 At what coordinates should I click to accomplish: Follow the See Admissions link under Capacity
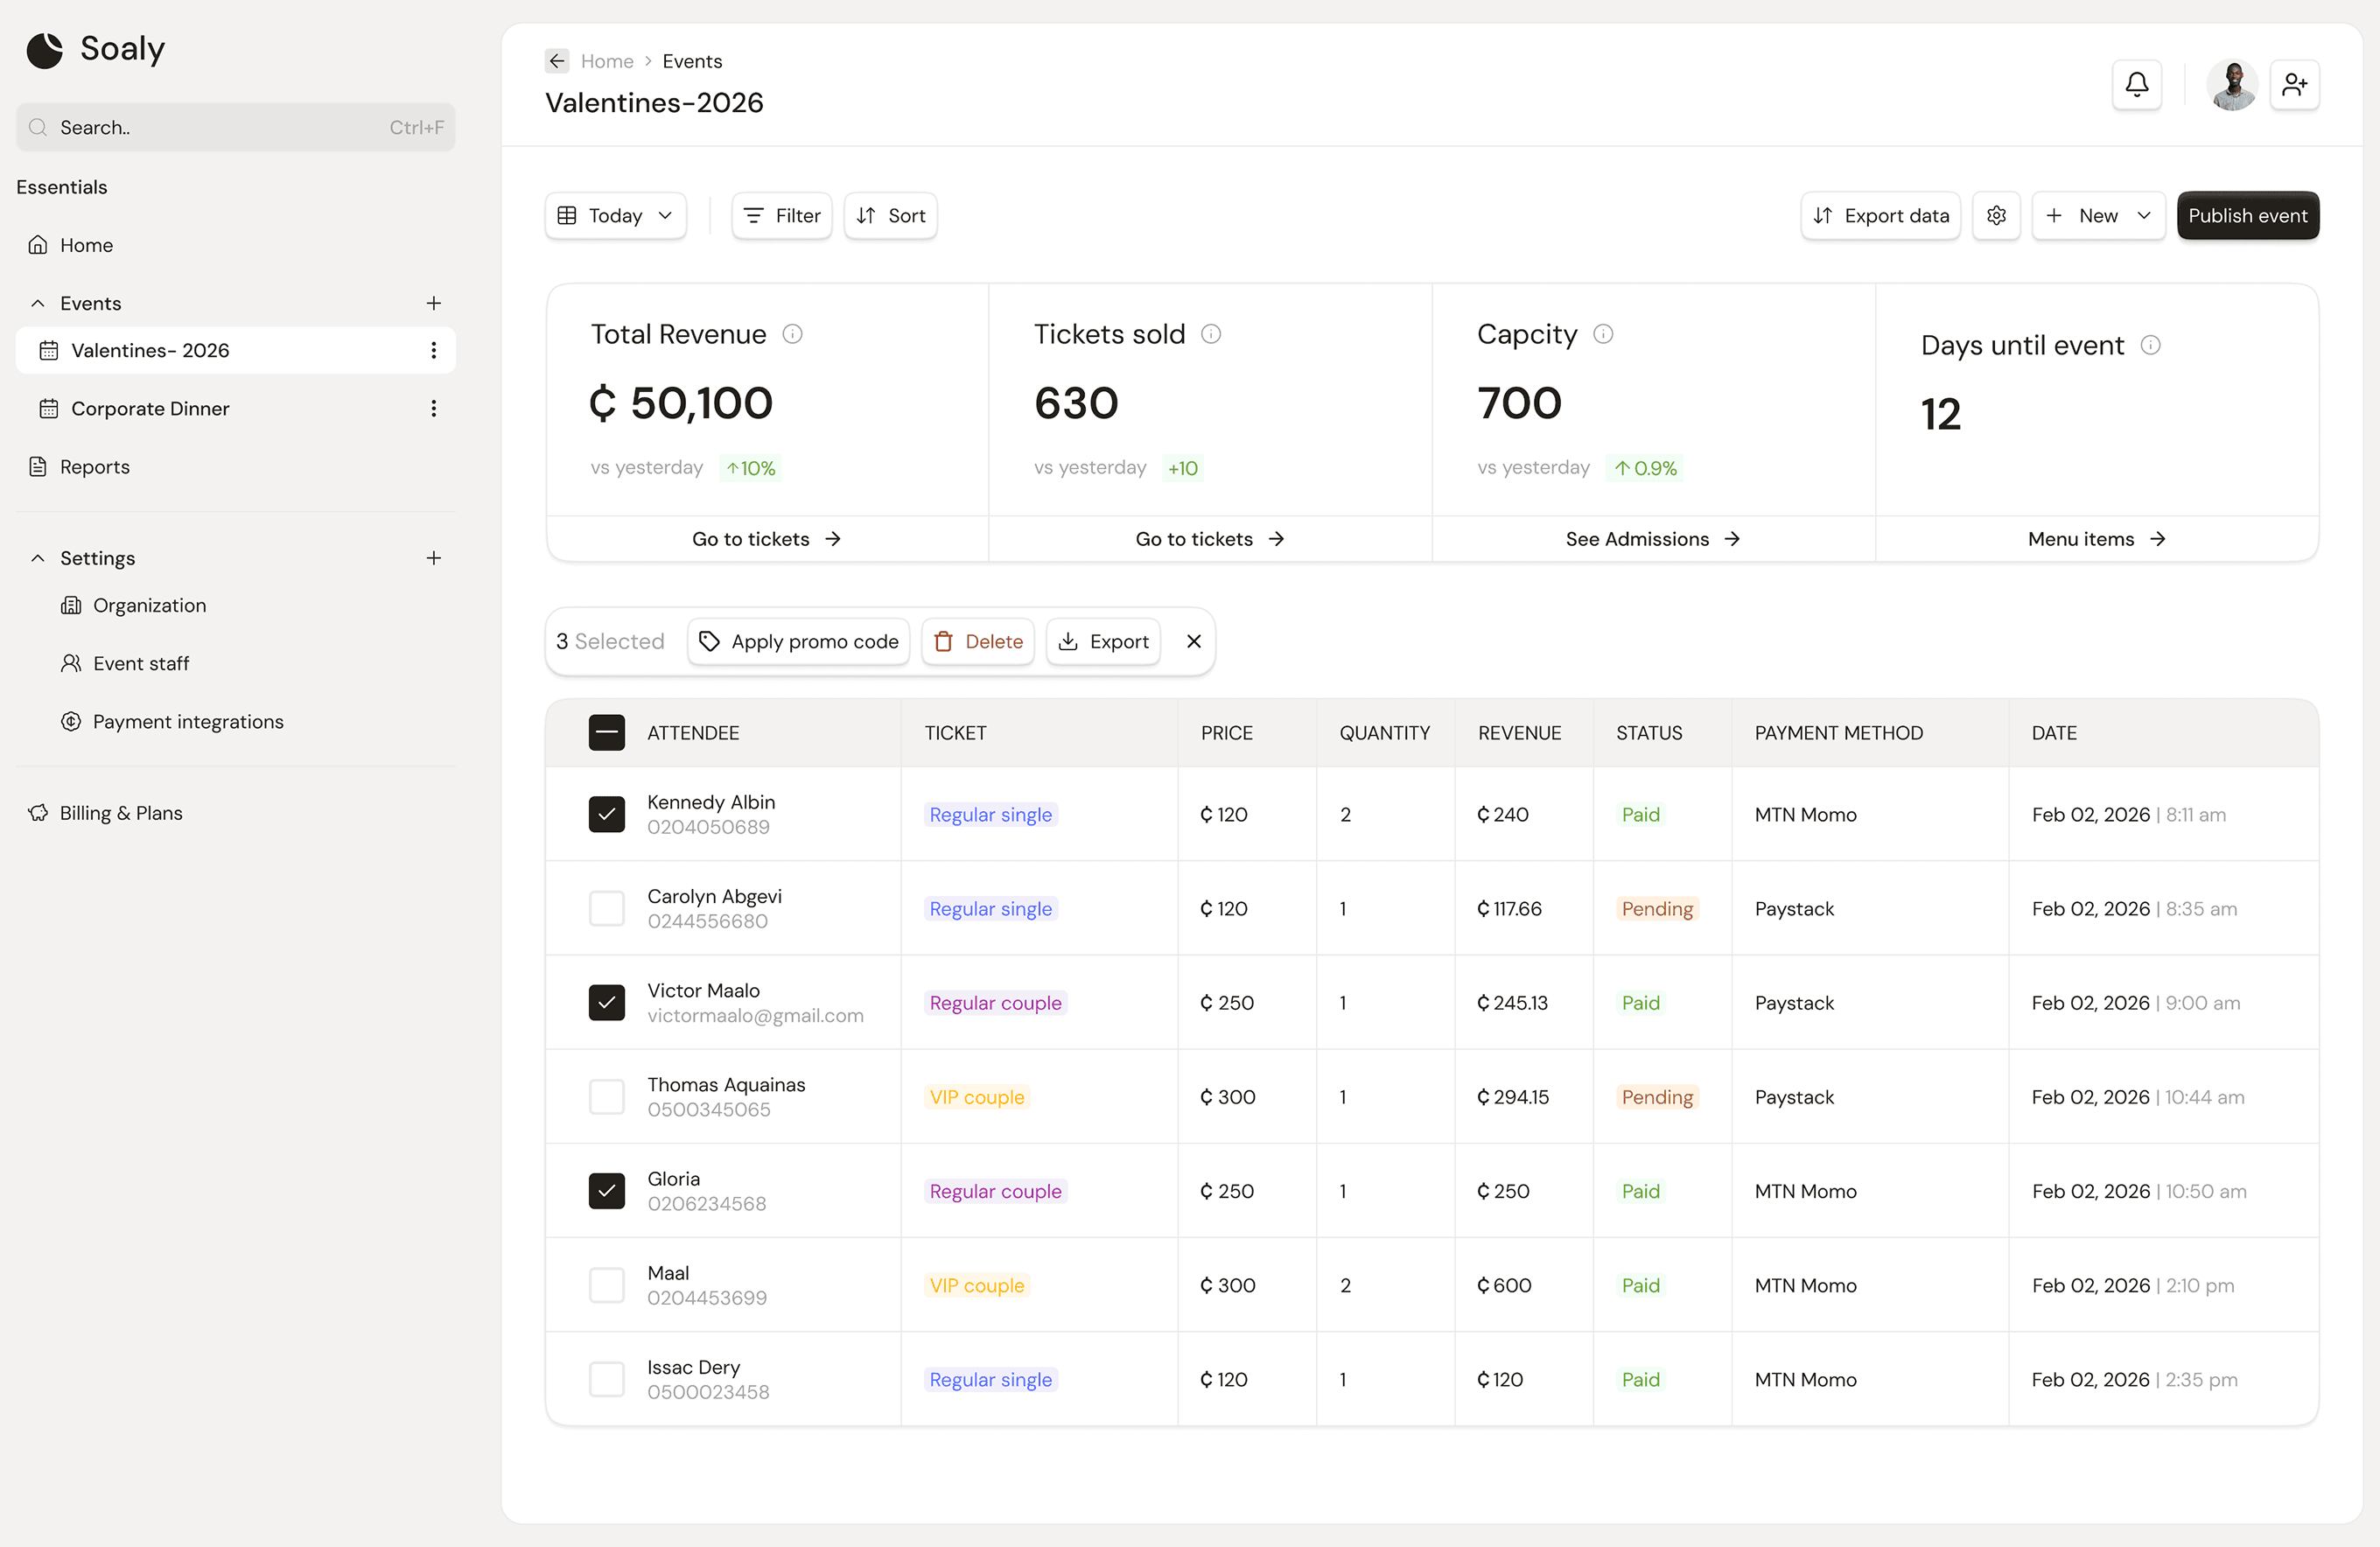pos(1651,538)
